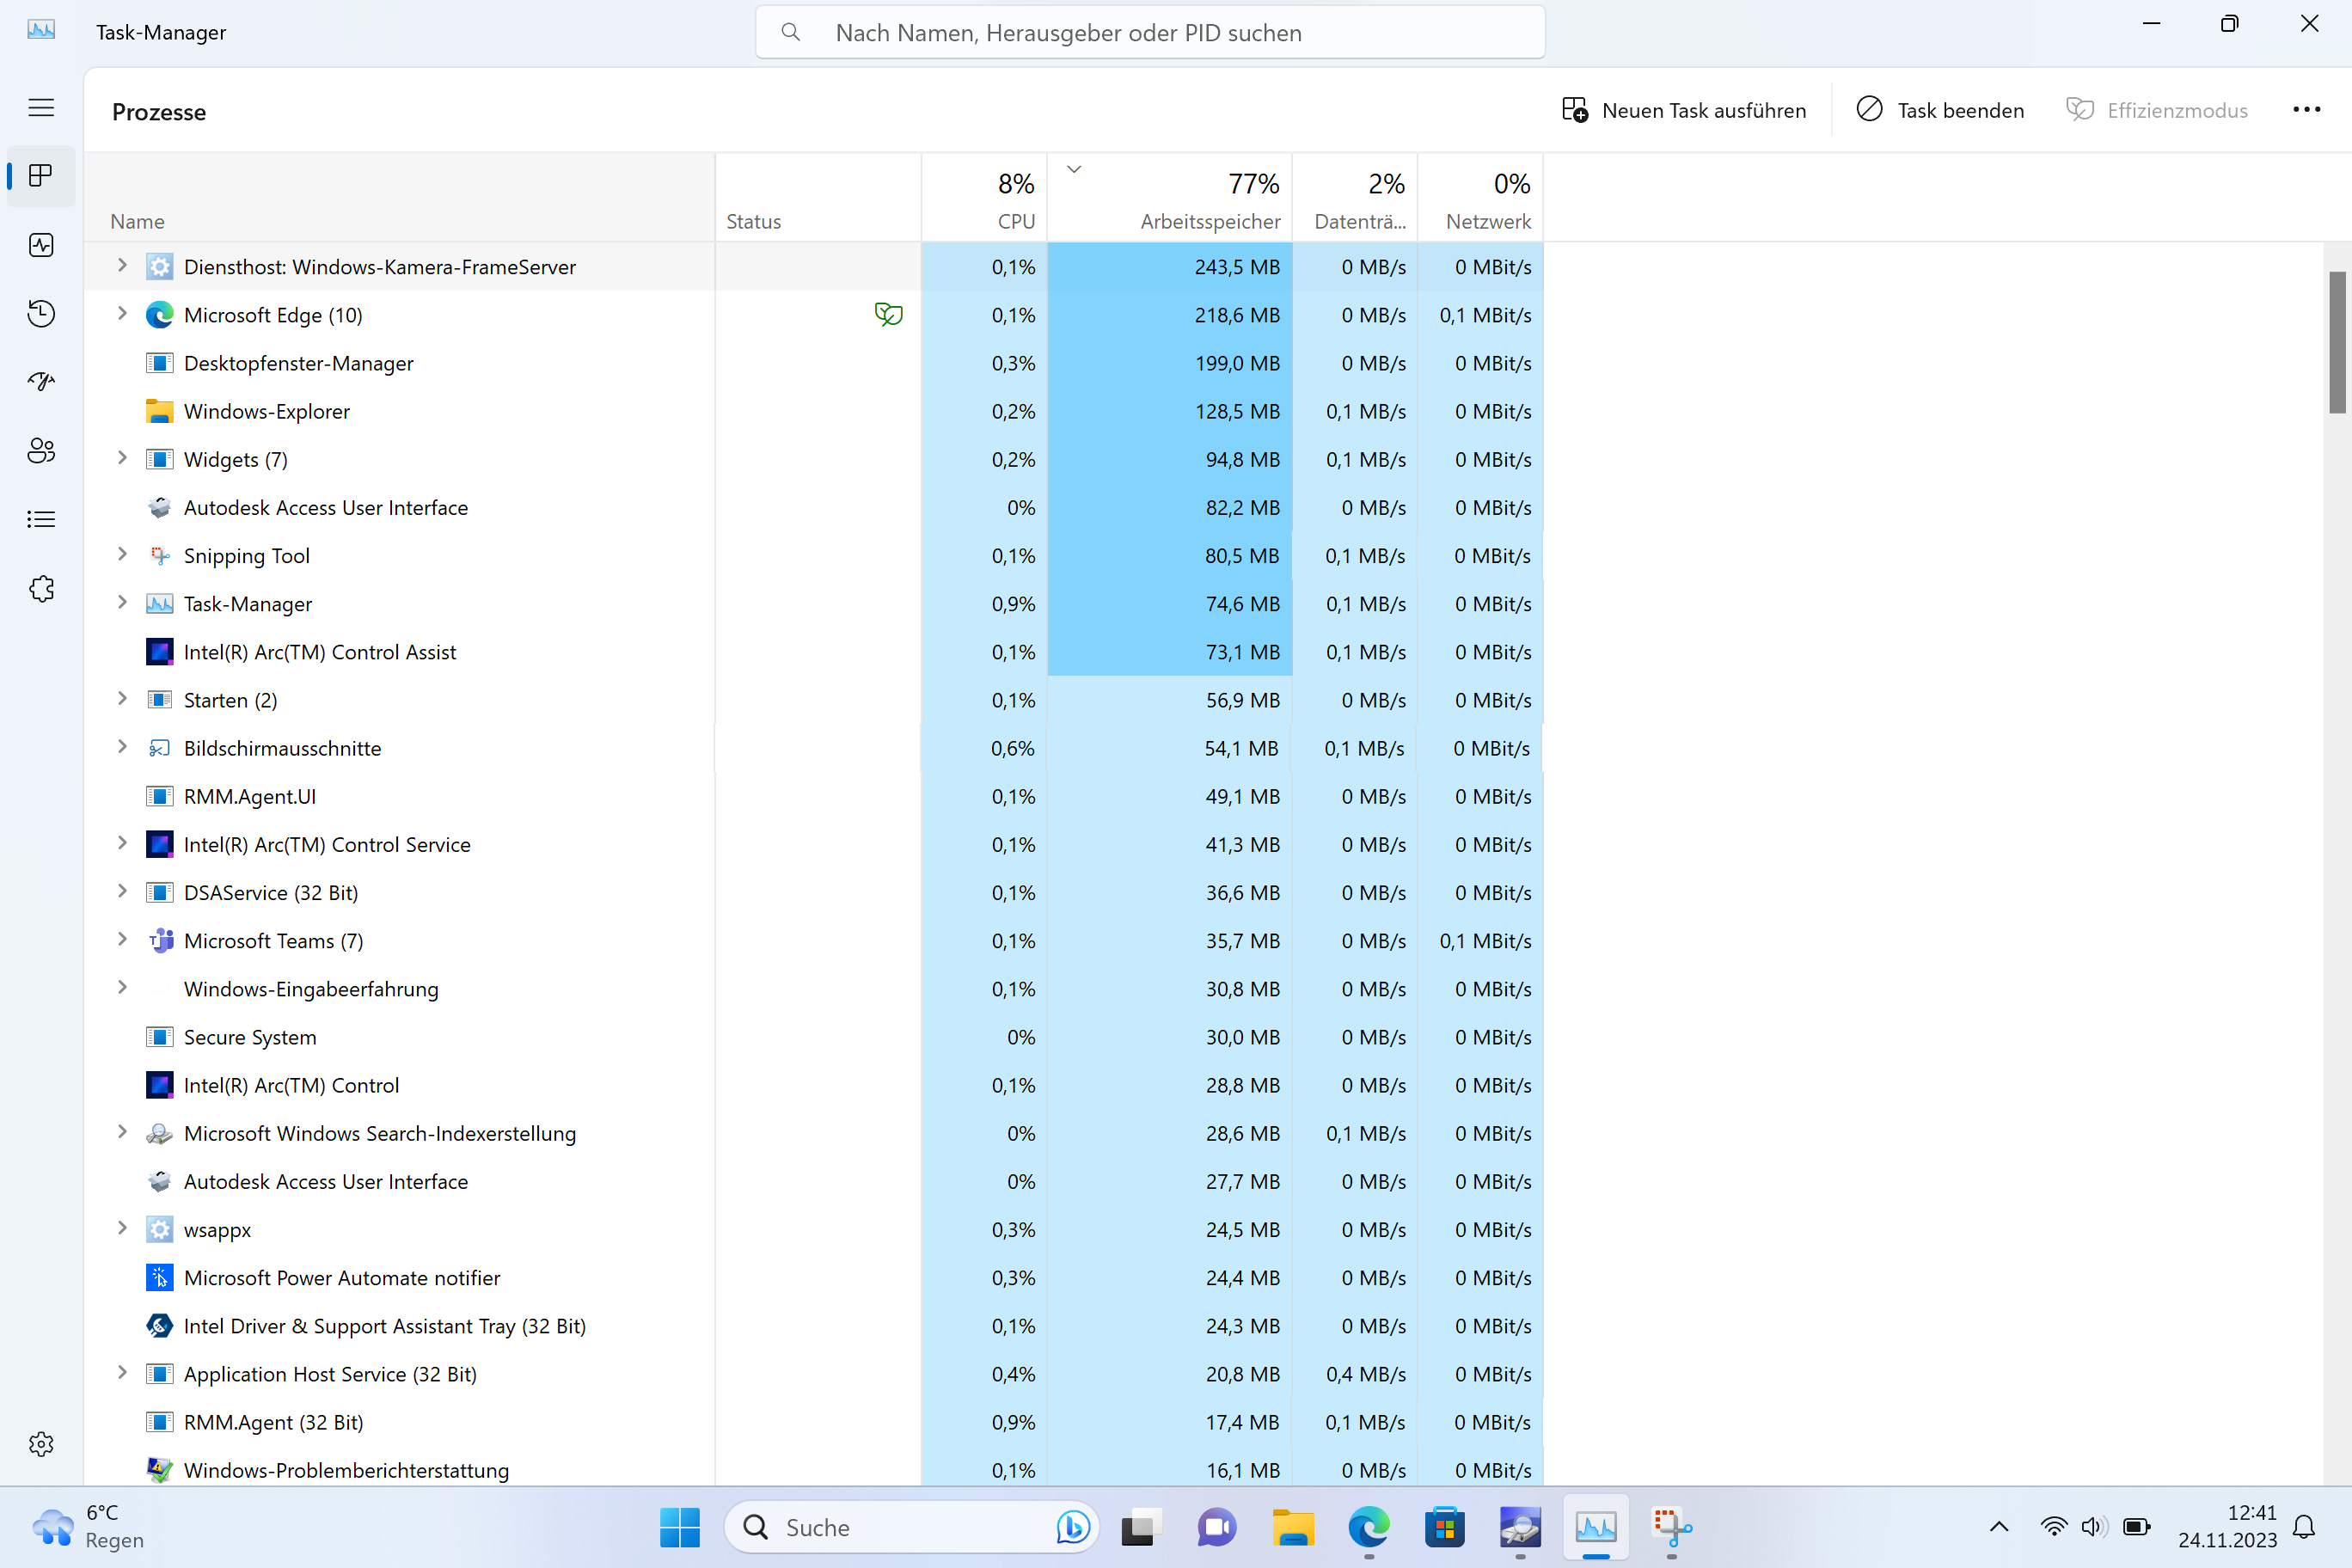The image size is (2352, 1568).
Task: Click the Edge efficiency mode leaf icon
Action: coord(888,315)
